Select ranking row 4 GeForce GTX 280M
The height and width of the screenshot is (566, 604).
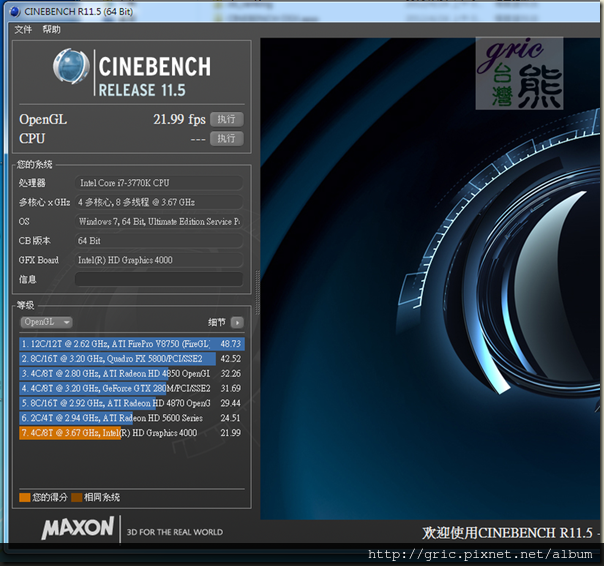click(x=132, y=388)
